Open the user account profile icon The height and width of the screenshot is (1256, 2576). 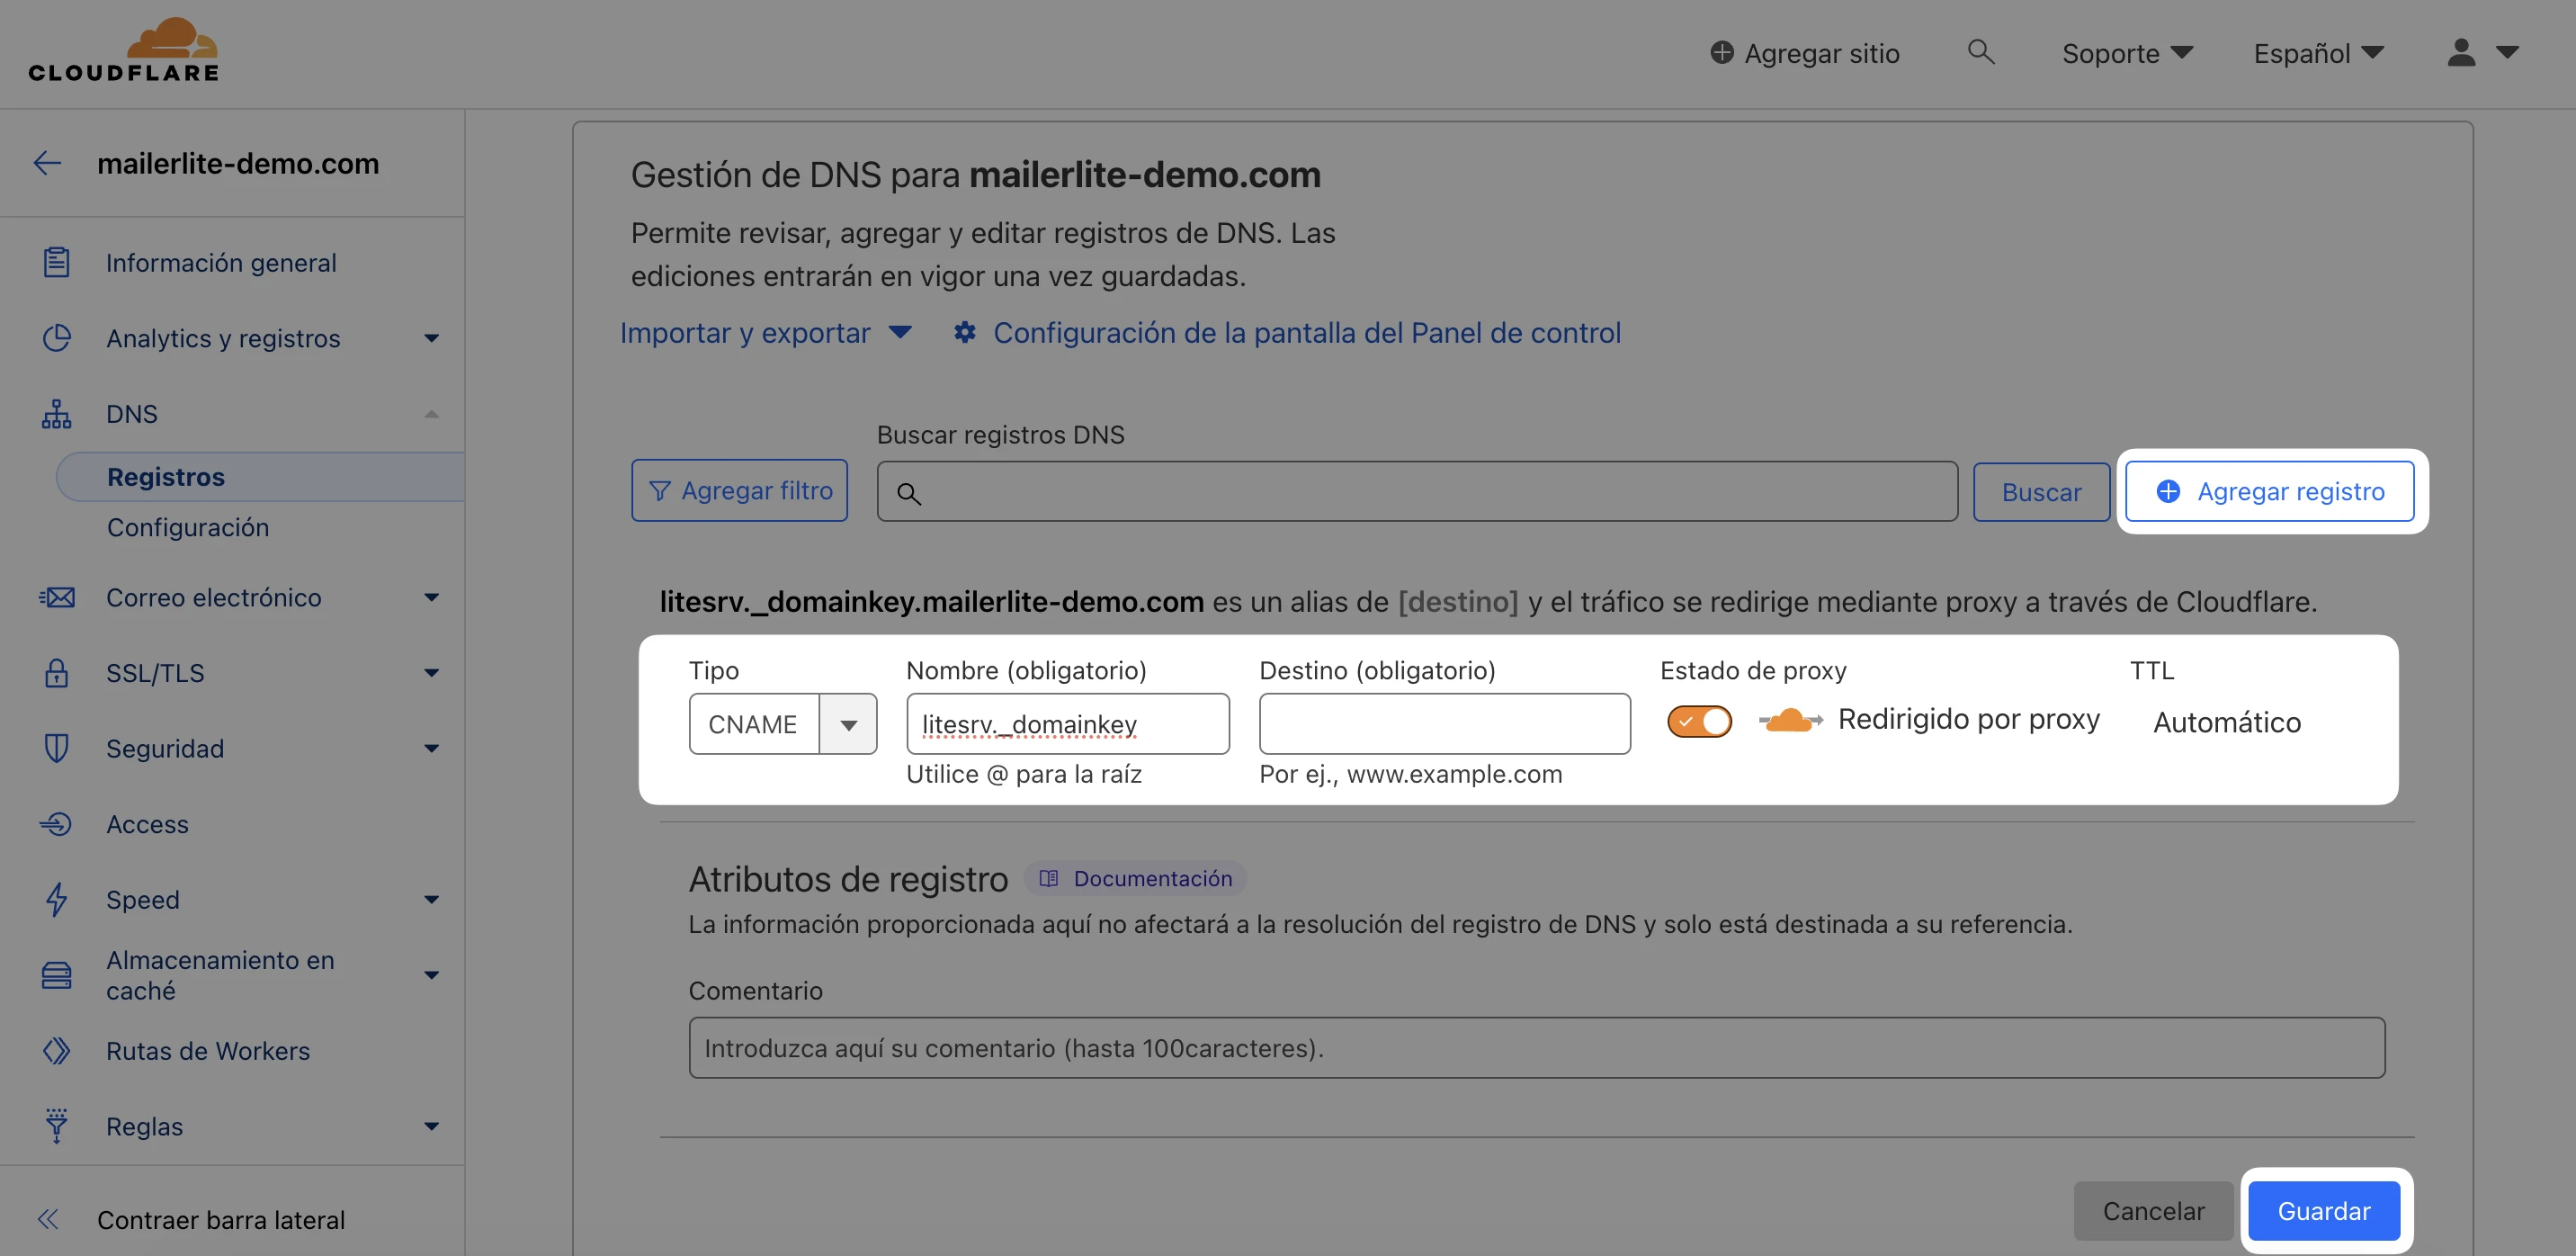(x=2461, y=53)
